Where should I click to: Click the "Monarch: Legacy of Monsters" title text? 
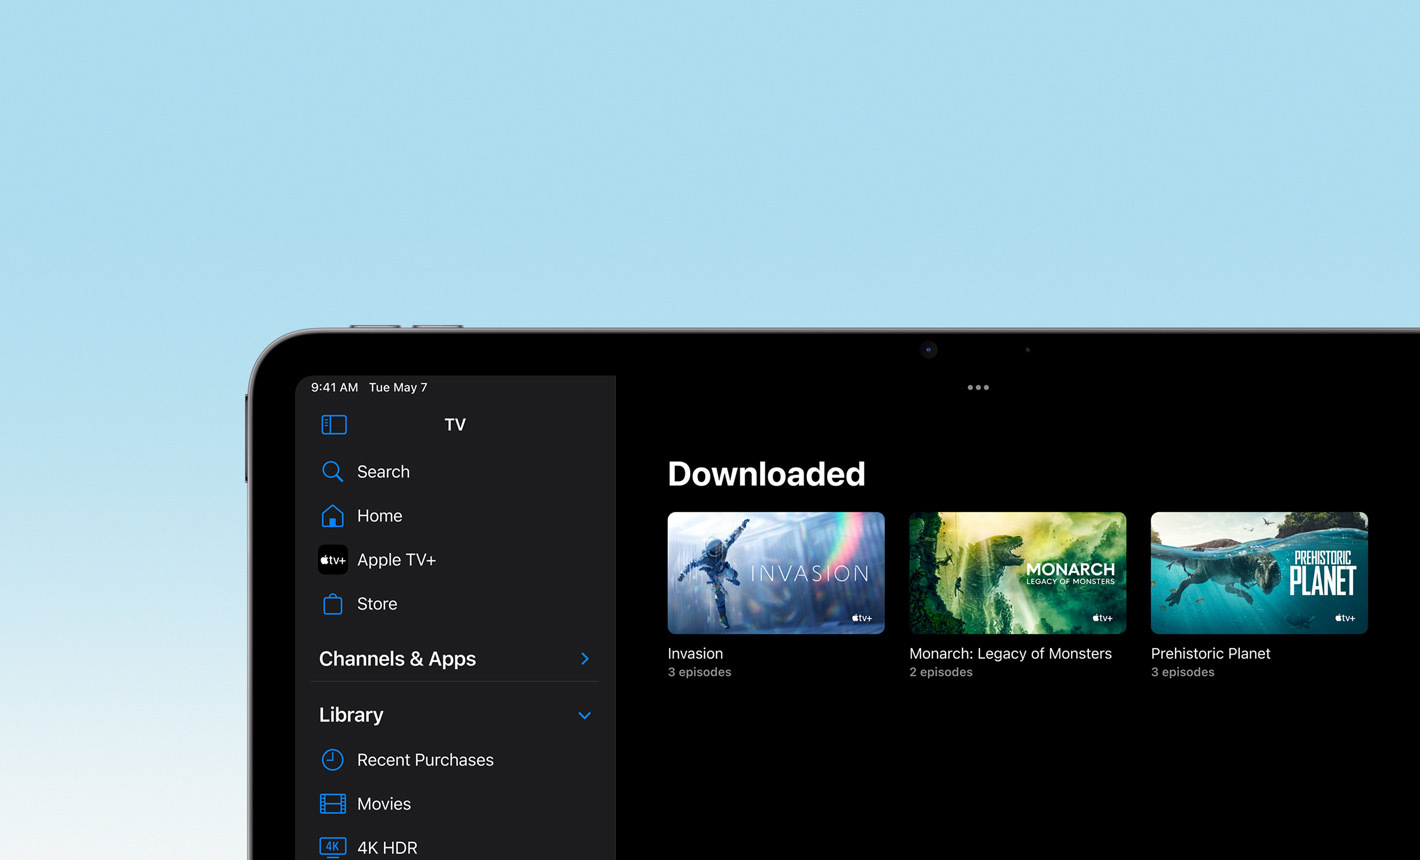click(1010, 654)
